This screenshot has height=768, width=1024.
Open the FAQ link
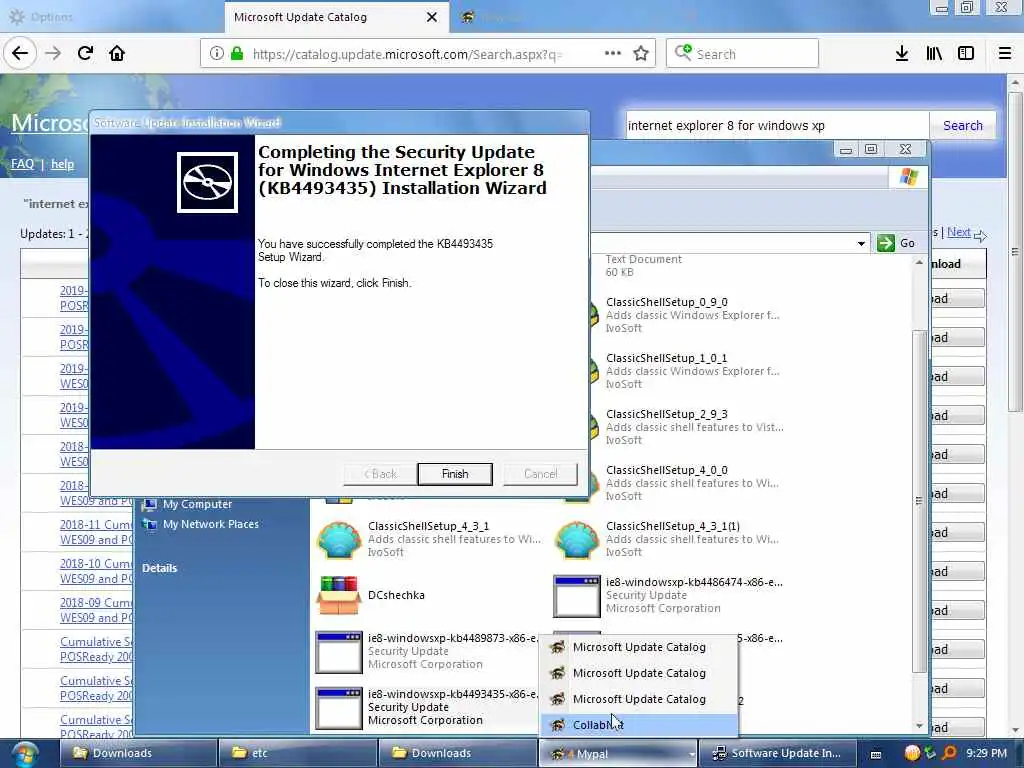22,164
